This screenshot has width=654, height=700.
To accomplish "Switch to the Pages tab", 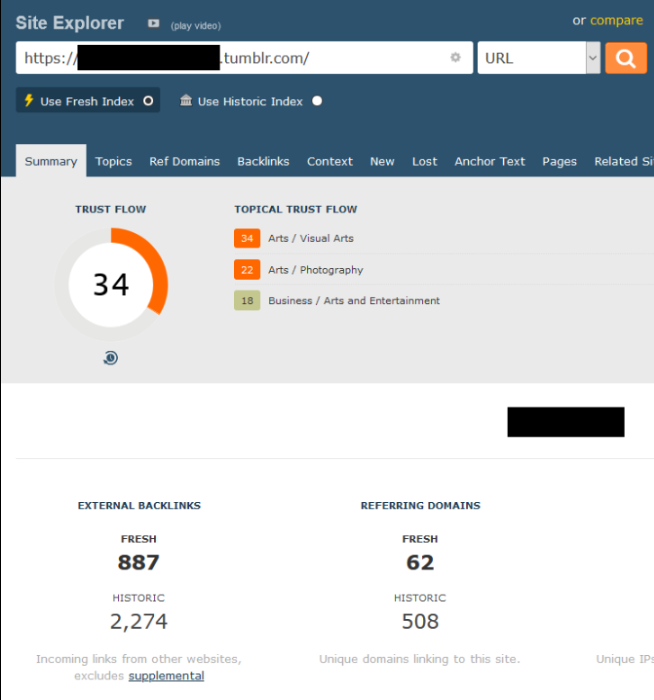I will 559,161.
